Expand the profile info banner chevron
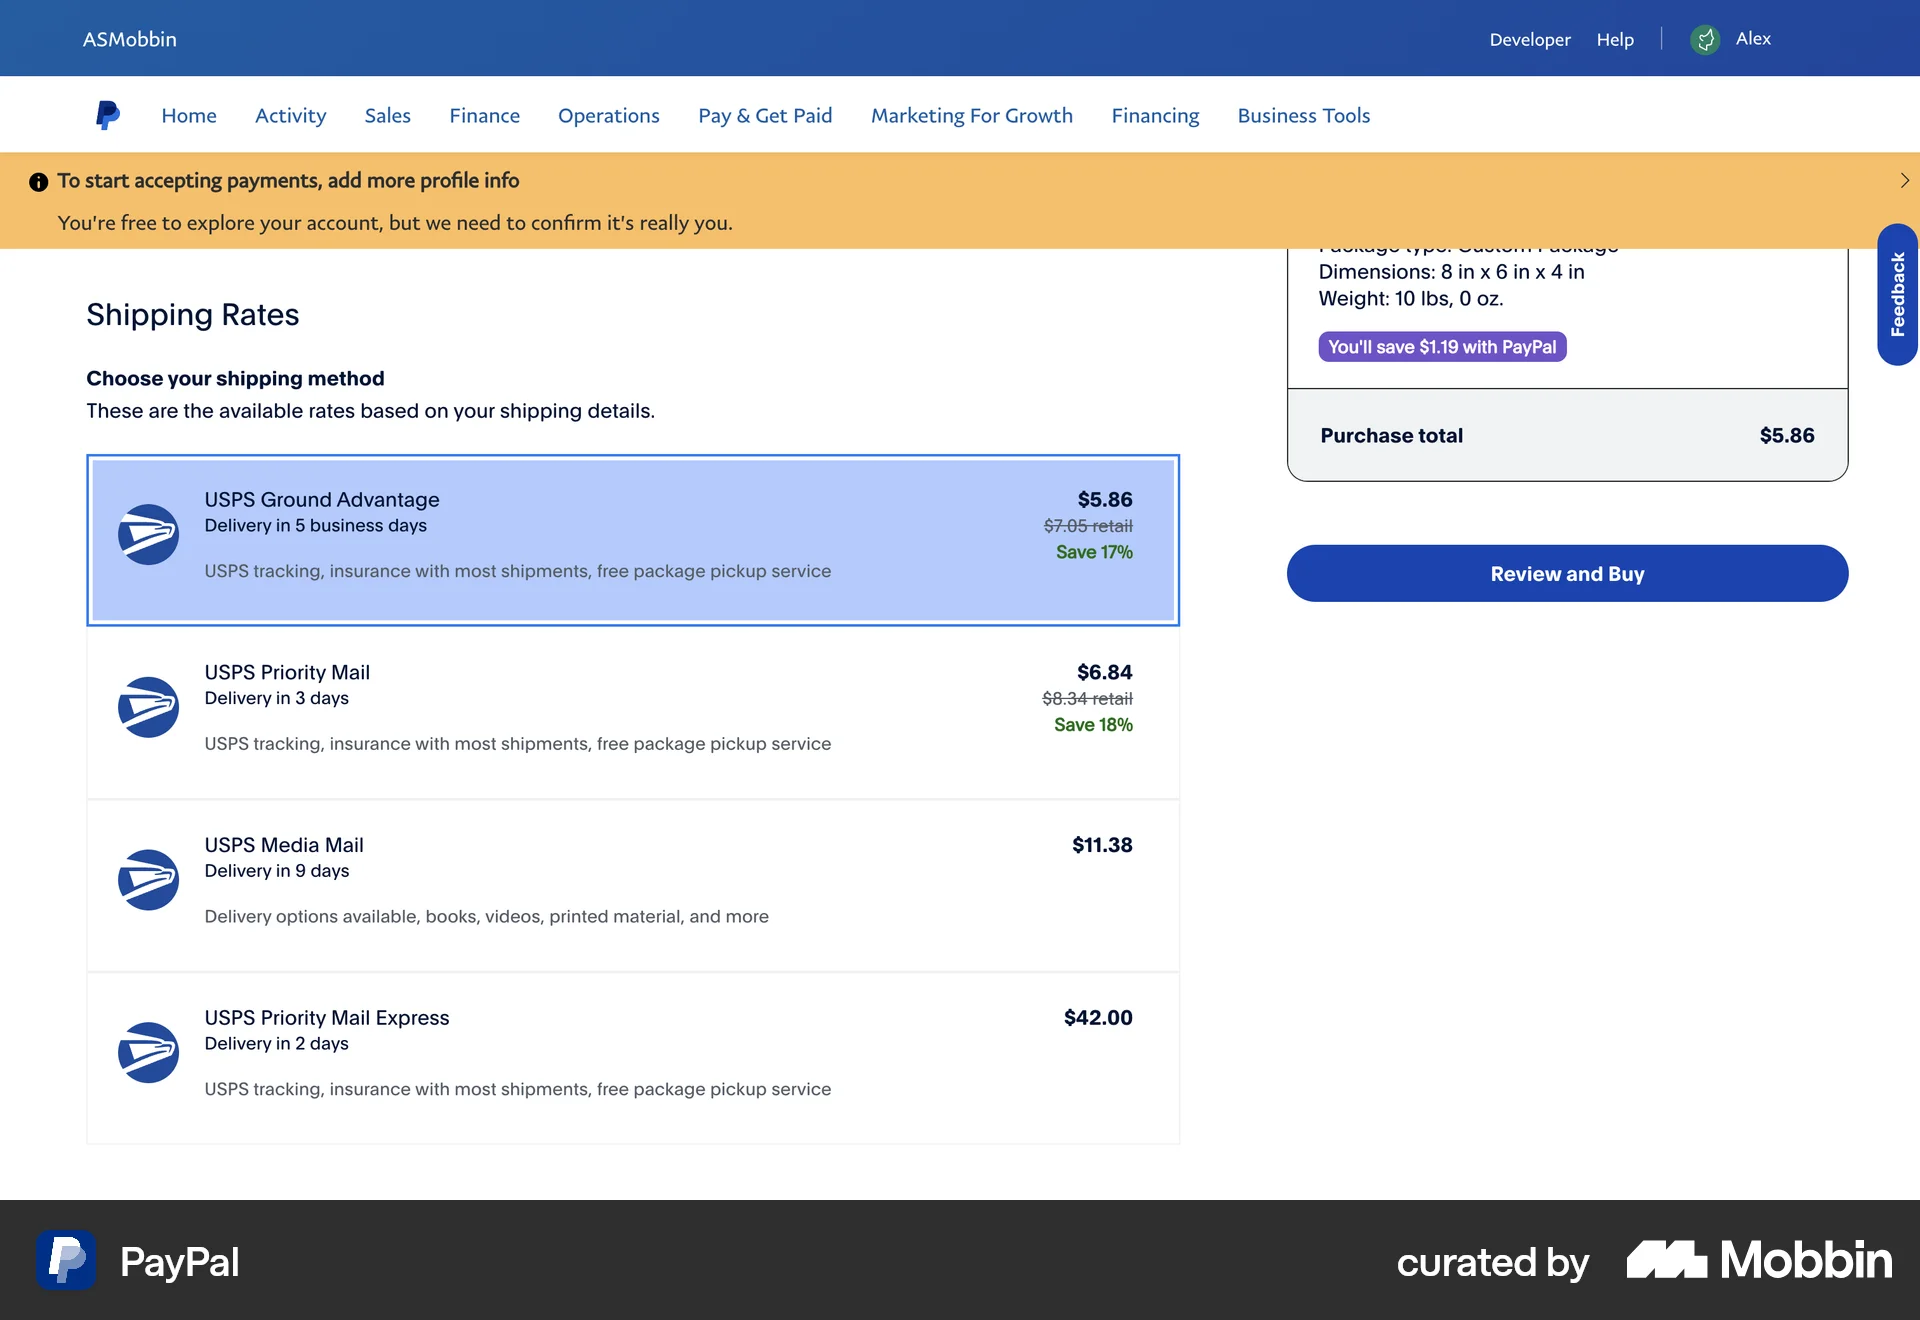The width and height of the screenshot is (1920, 1320). [1904, 181]
